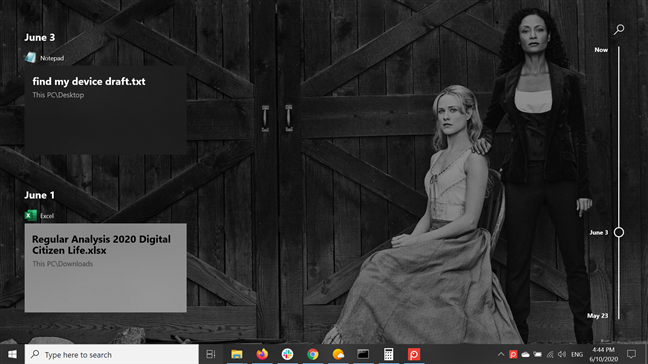Click the This PC\Desktop path text
Screen dimensions: 648x364
(58, 95)
